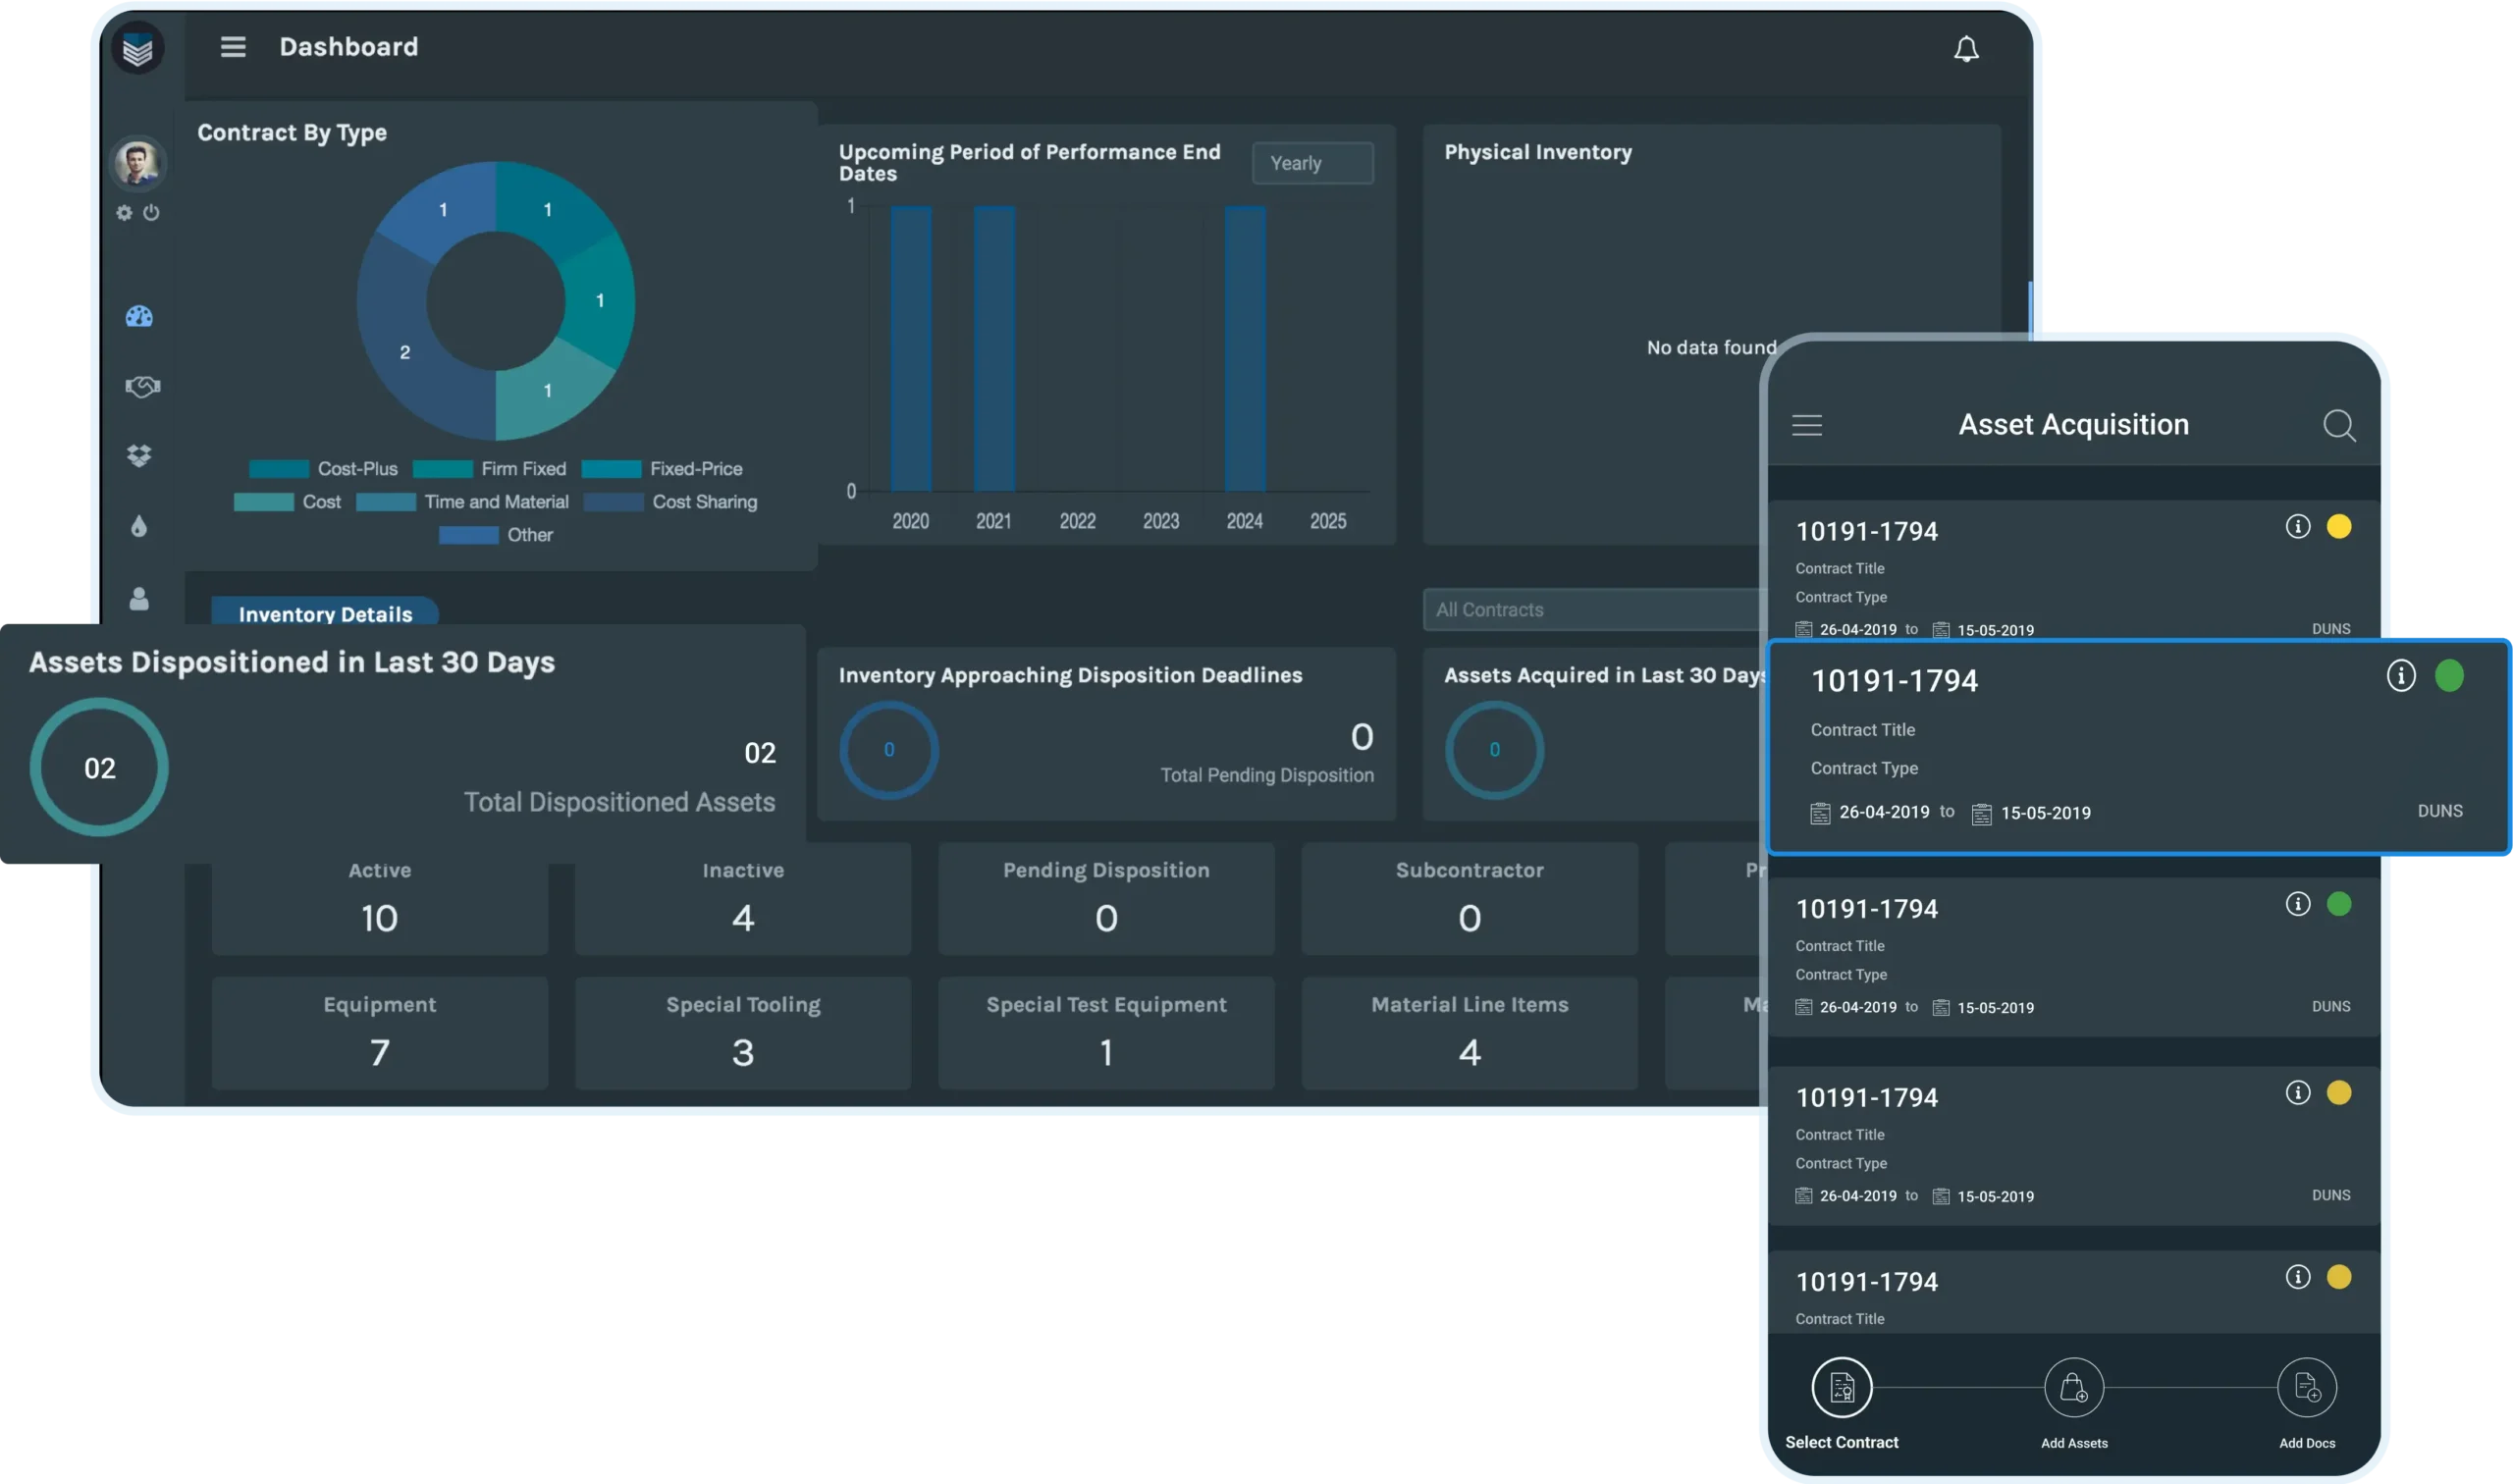Open the hamburger menu beside Dashboard
The image size is (2513, 1484).
(x=233, y=47)
